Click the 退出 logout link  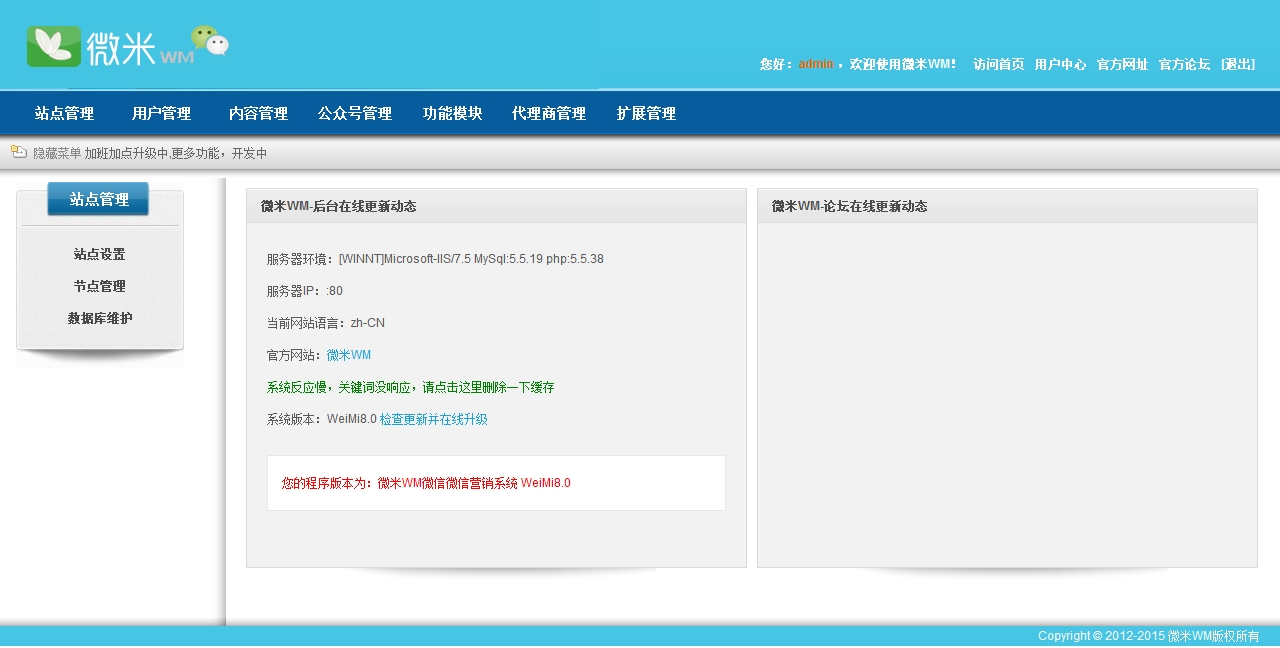pos(1238,64)
